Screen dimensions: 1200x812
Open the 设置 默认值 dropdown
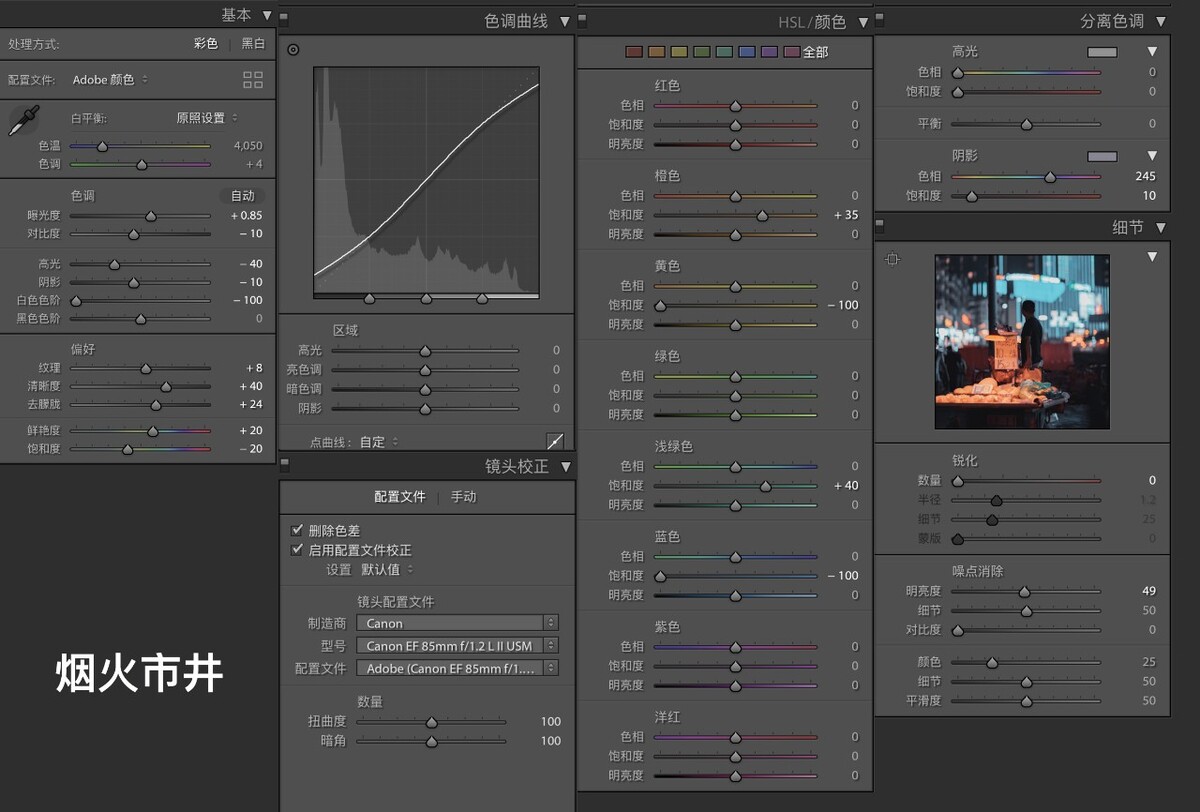(388, 569)
